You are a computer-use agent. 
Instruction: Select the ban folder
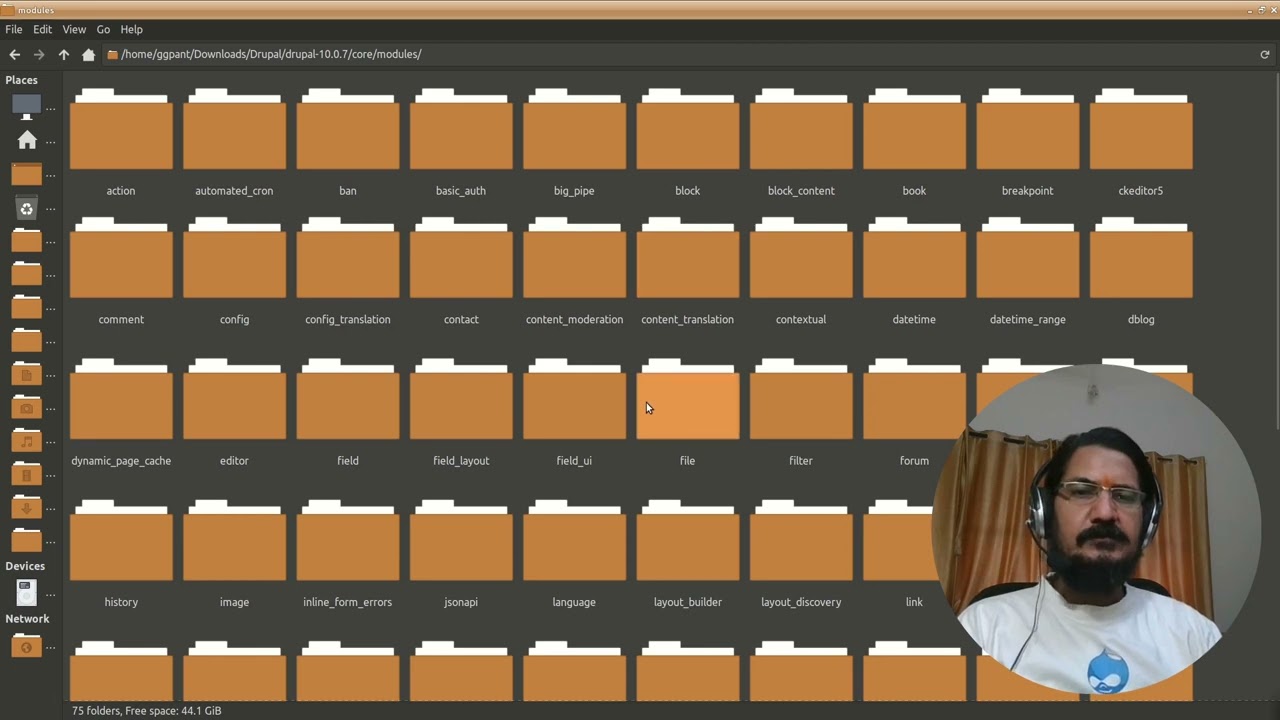[348, 130]
